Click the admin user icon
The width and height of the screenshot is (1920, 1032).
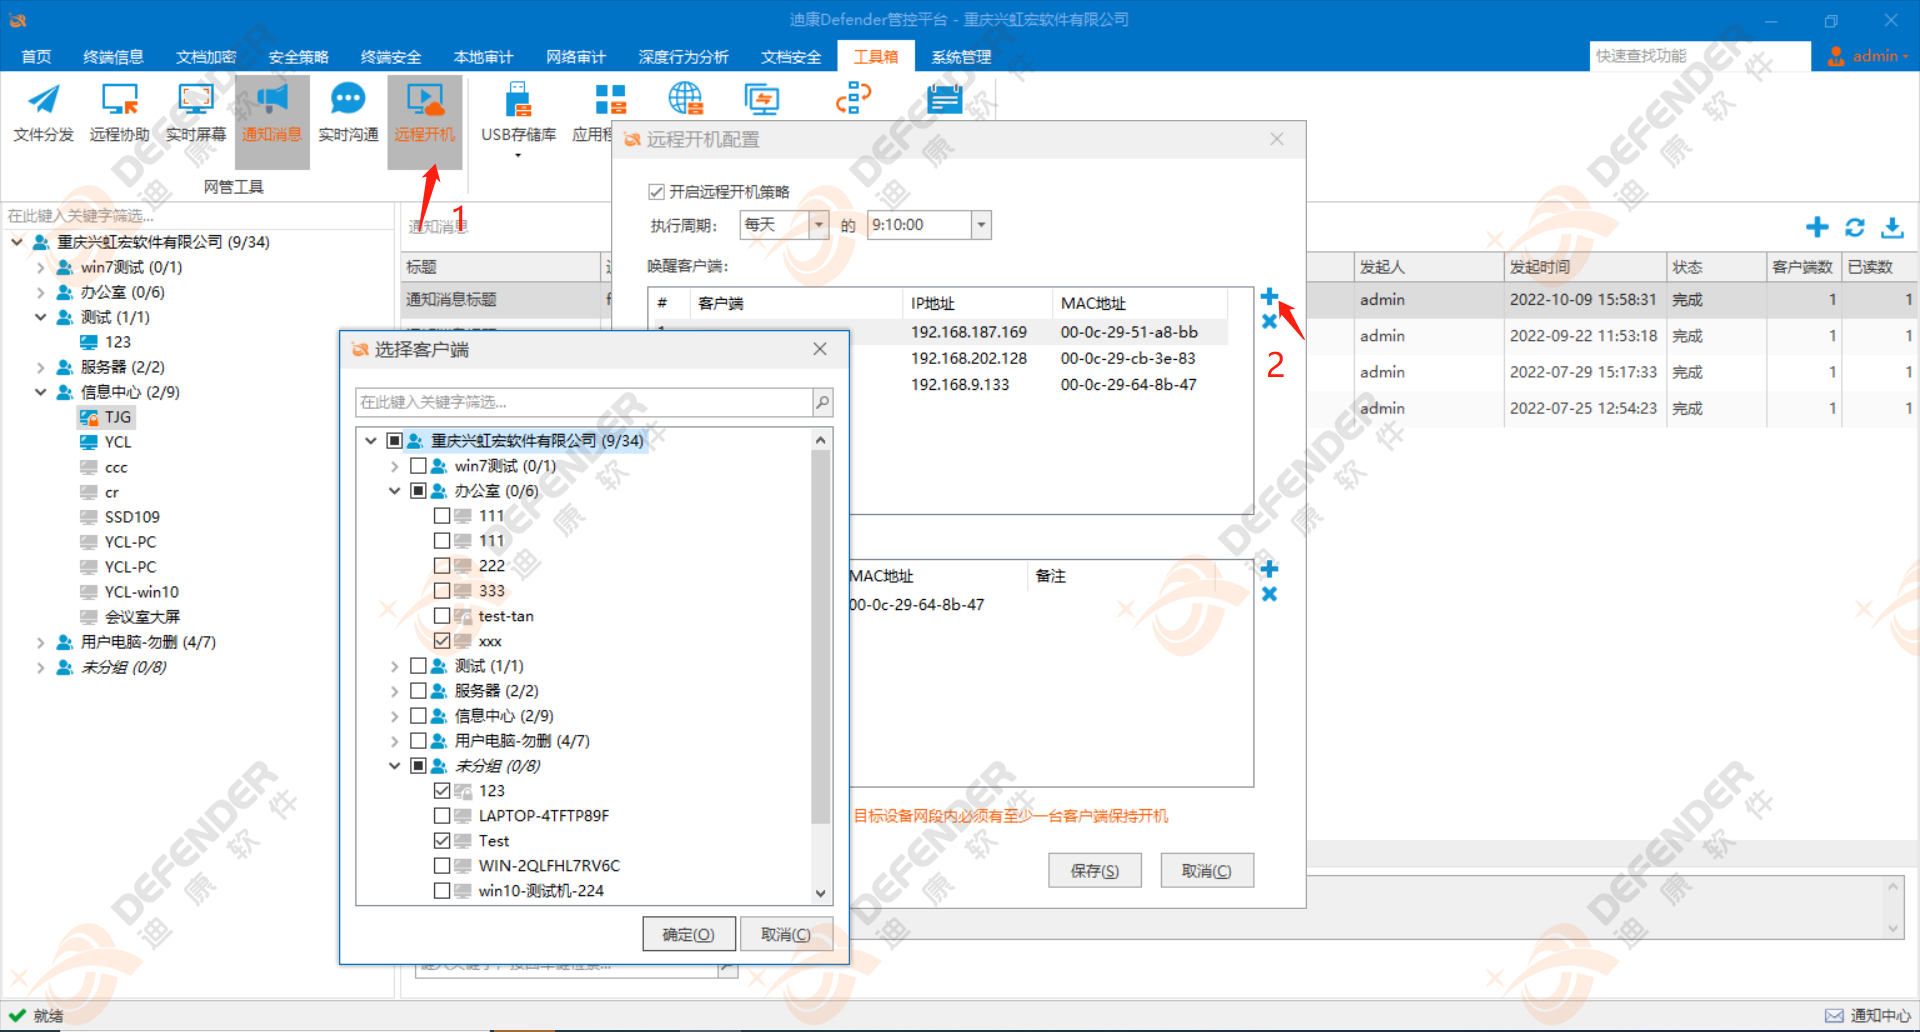(x=1836, y=56)
